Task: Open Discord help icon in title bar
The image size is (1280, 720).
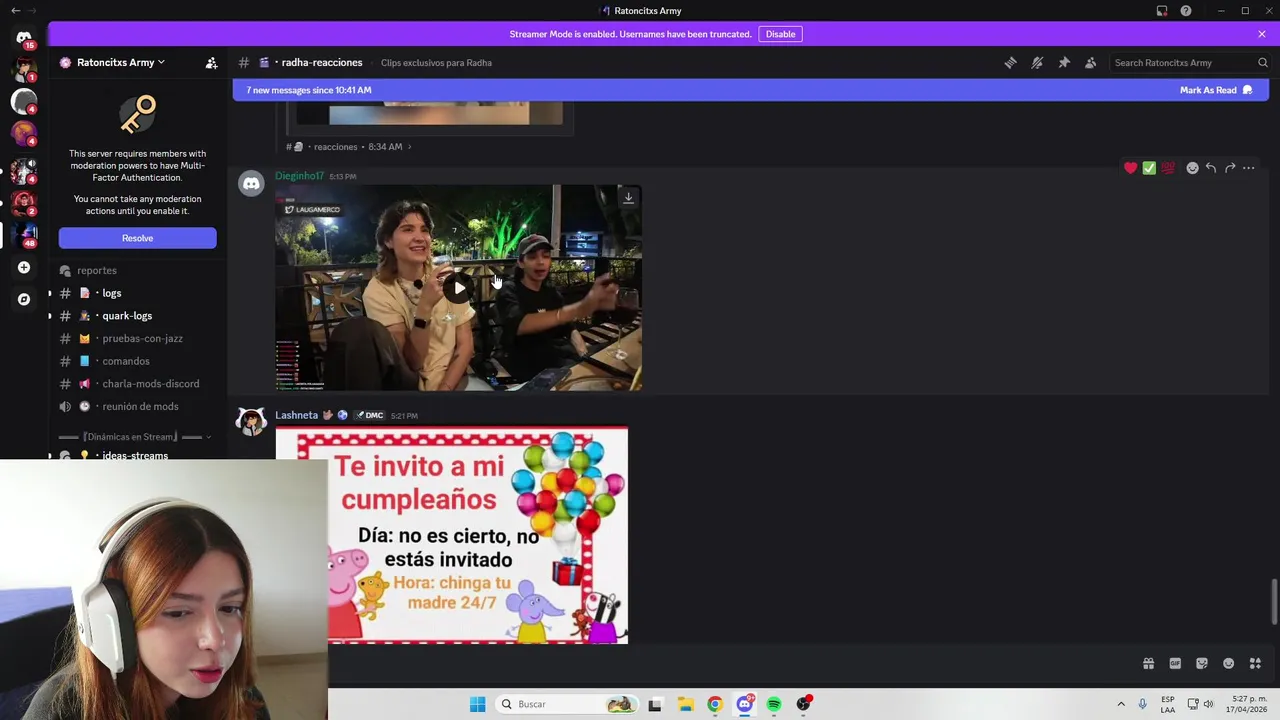Action: point(1186,11)
